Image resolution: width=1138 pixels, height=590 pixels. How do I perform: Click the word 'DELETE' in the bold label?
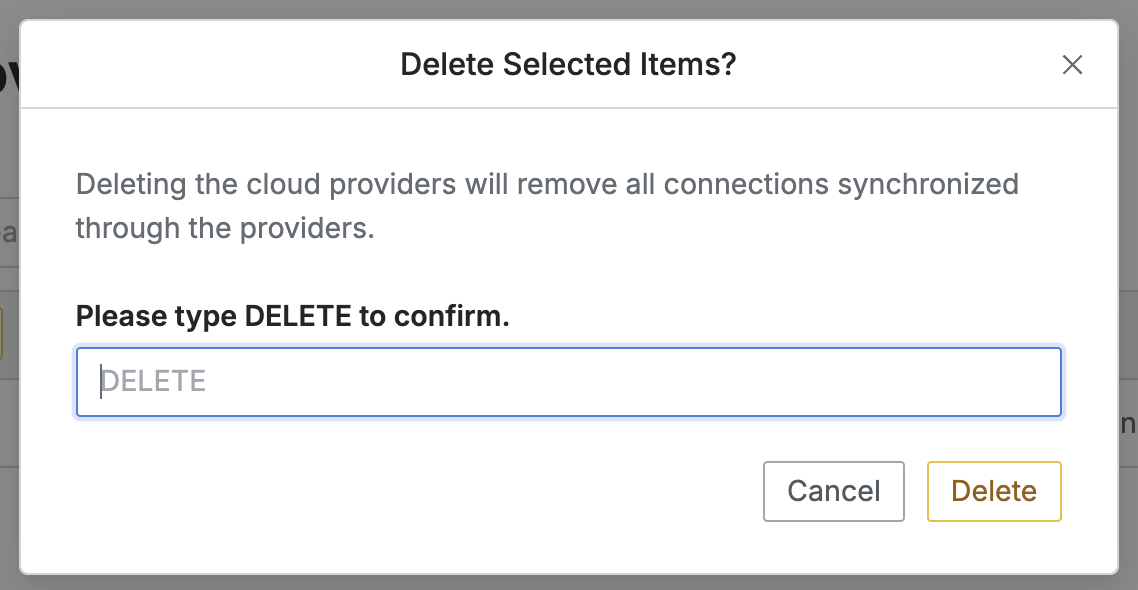coord(298,317)
